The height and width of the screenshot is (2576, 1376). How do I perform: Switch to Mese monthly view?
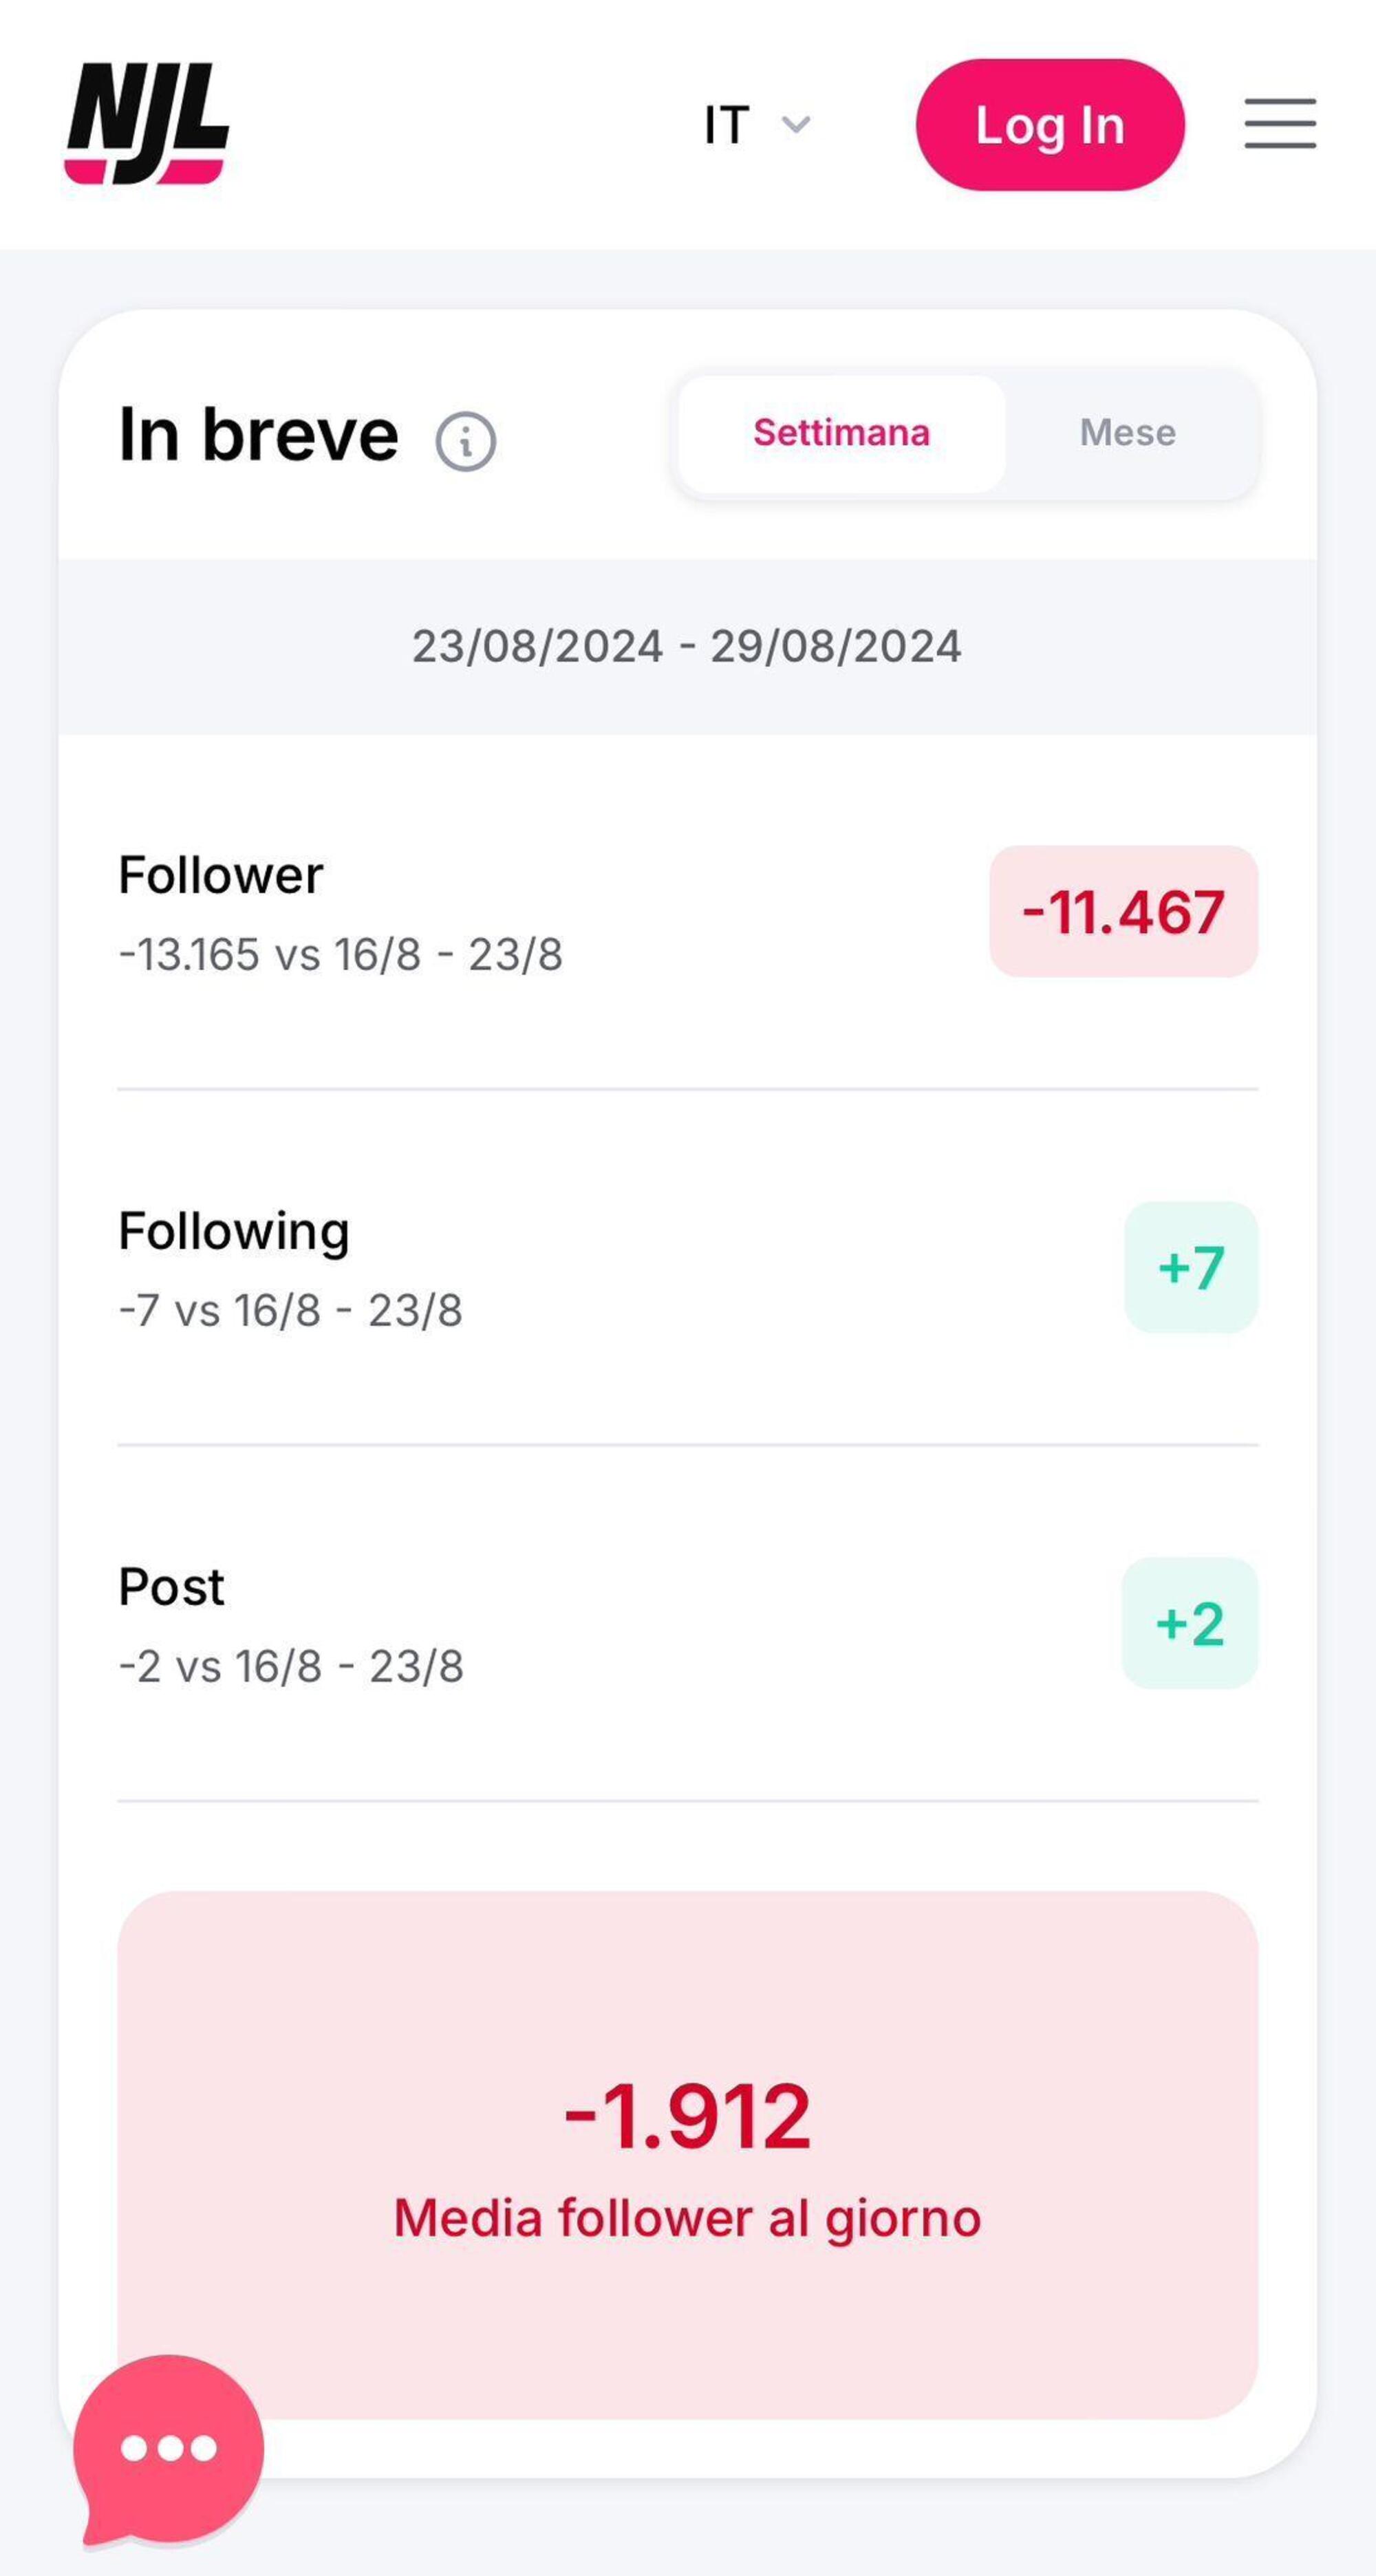click(1128, 431)
